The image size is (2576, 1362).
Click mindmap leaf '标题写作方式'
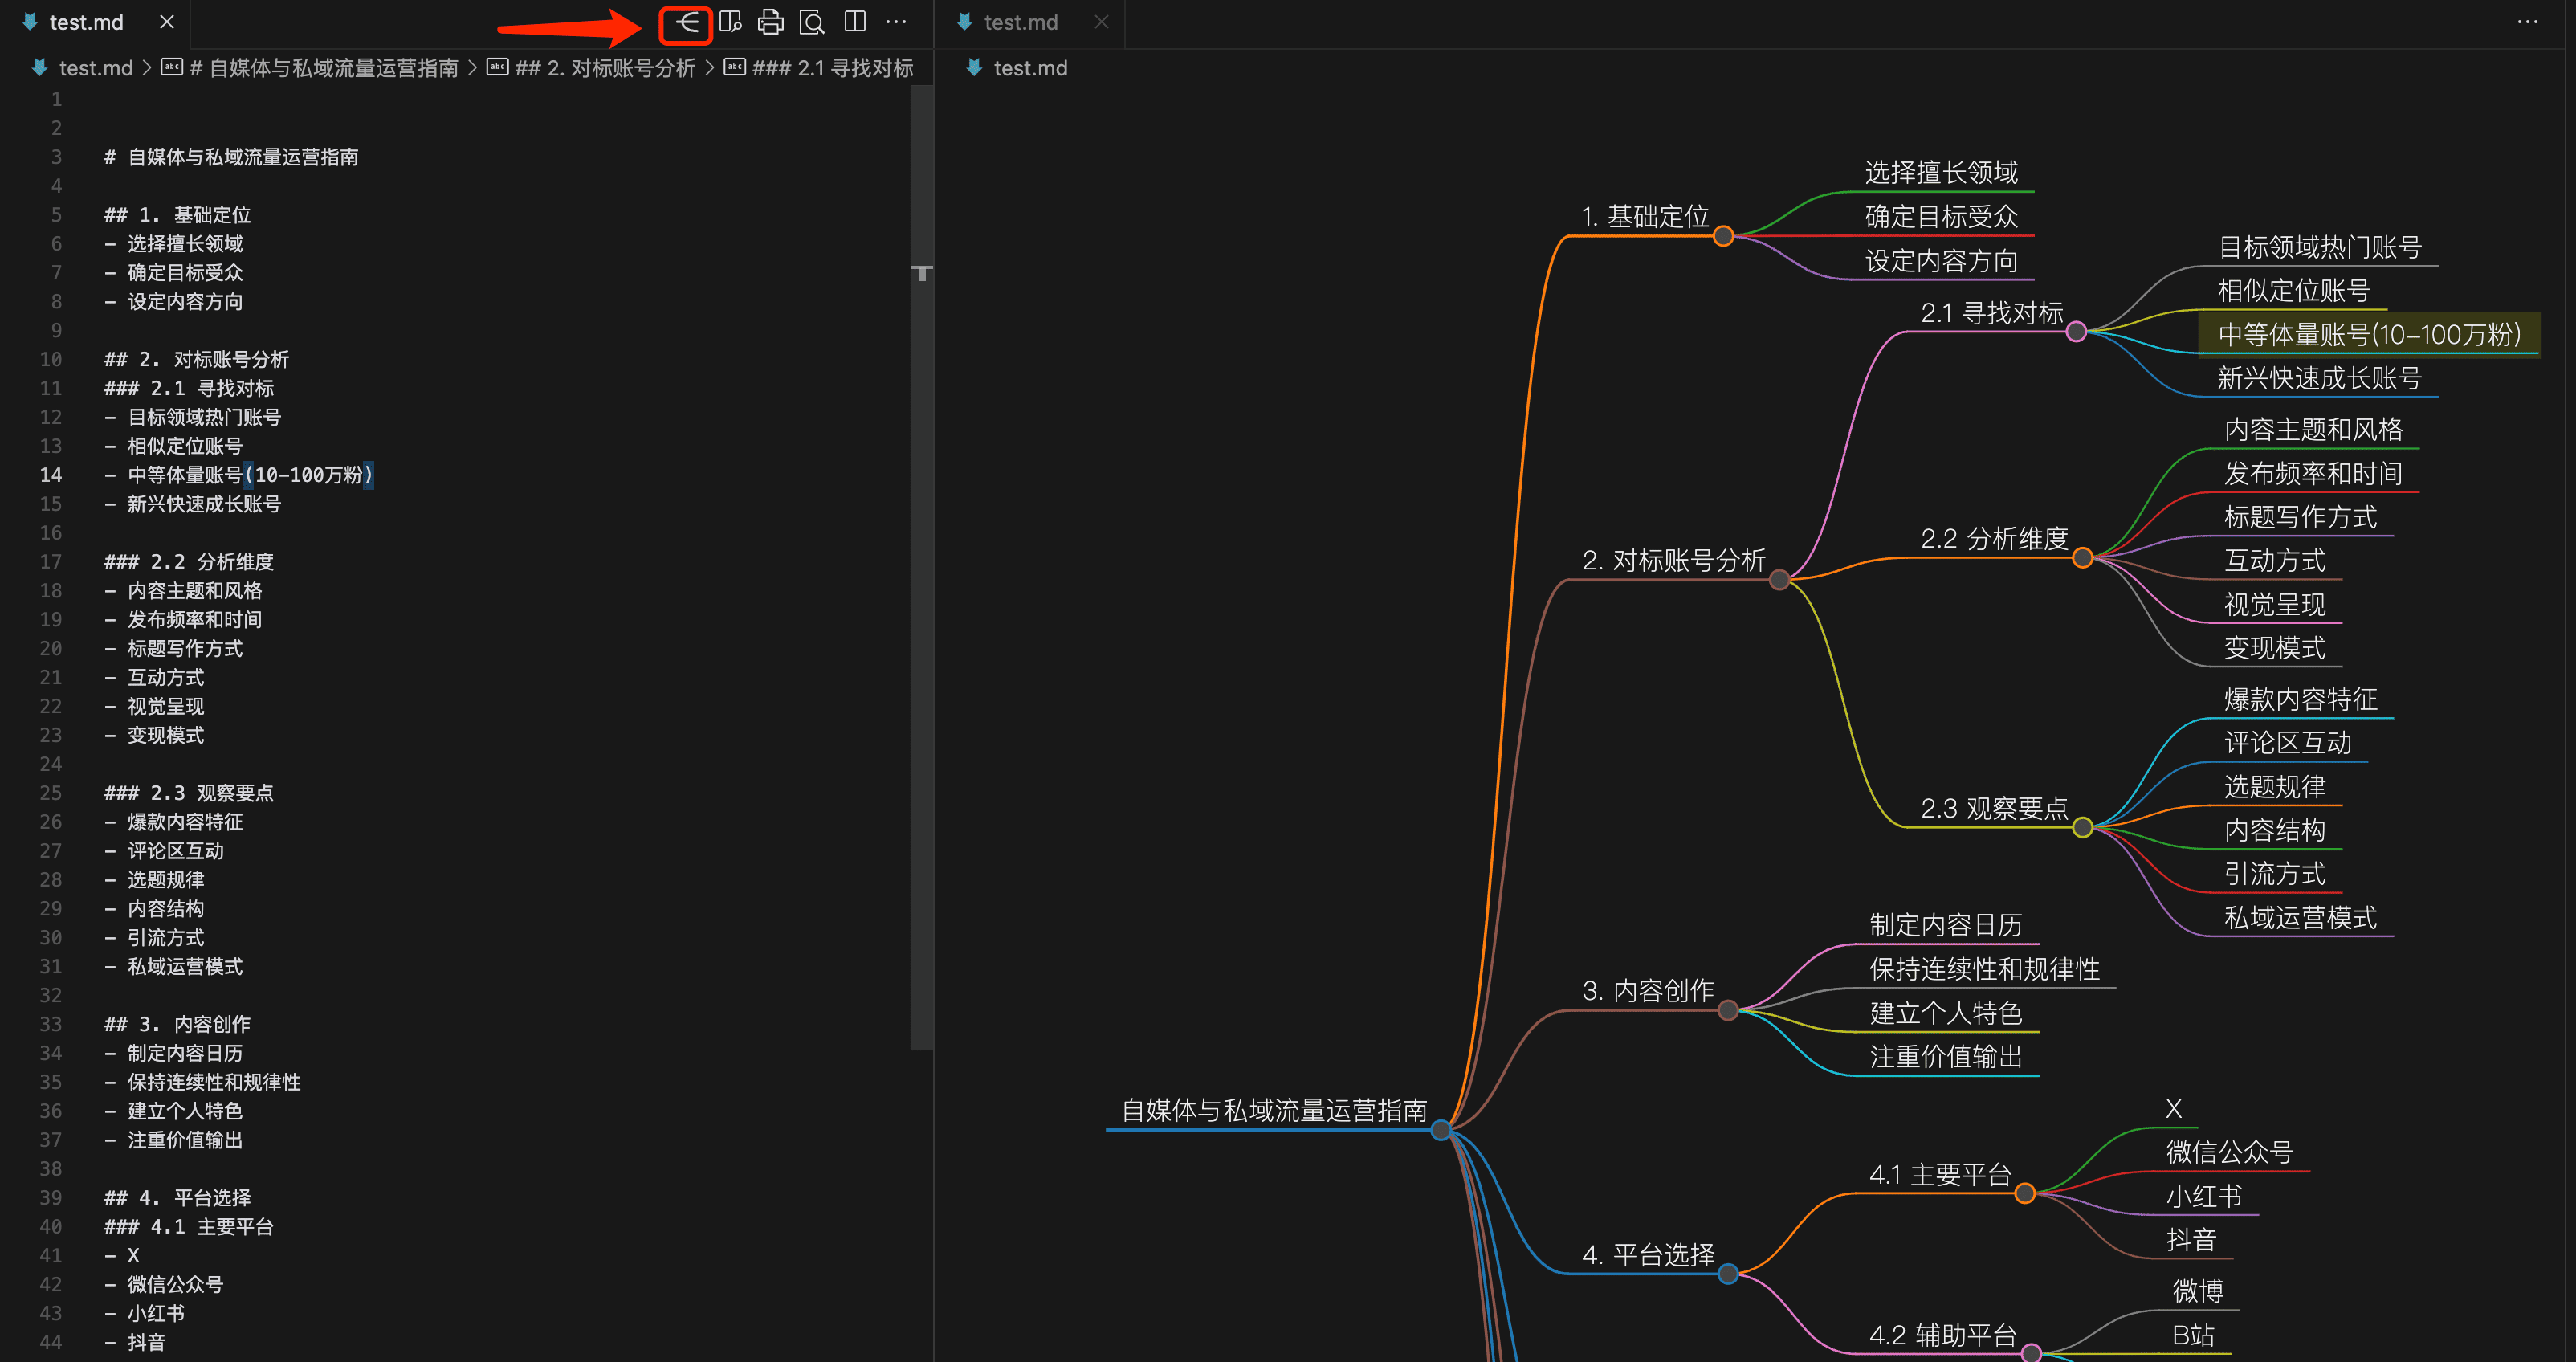2300,517
